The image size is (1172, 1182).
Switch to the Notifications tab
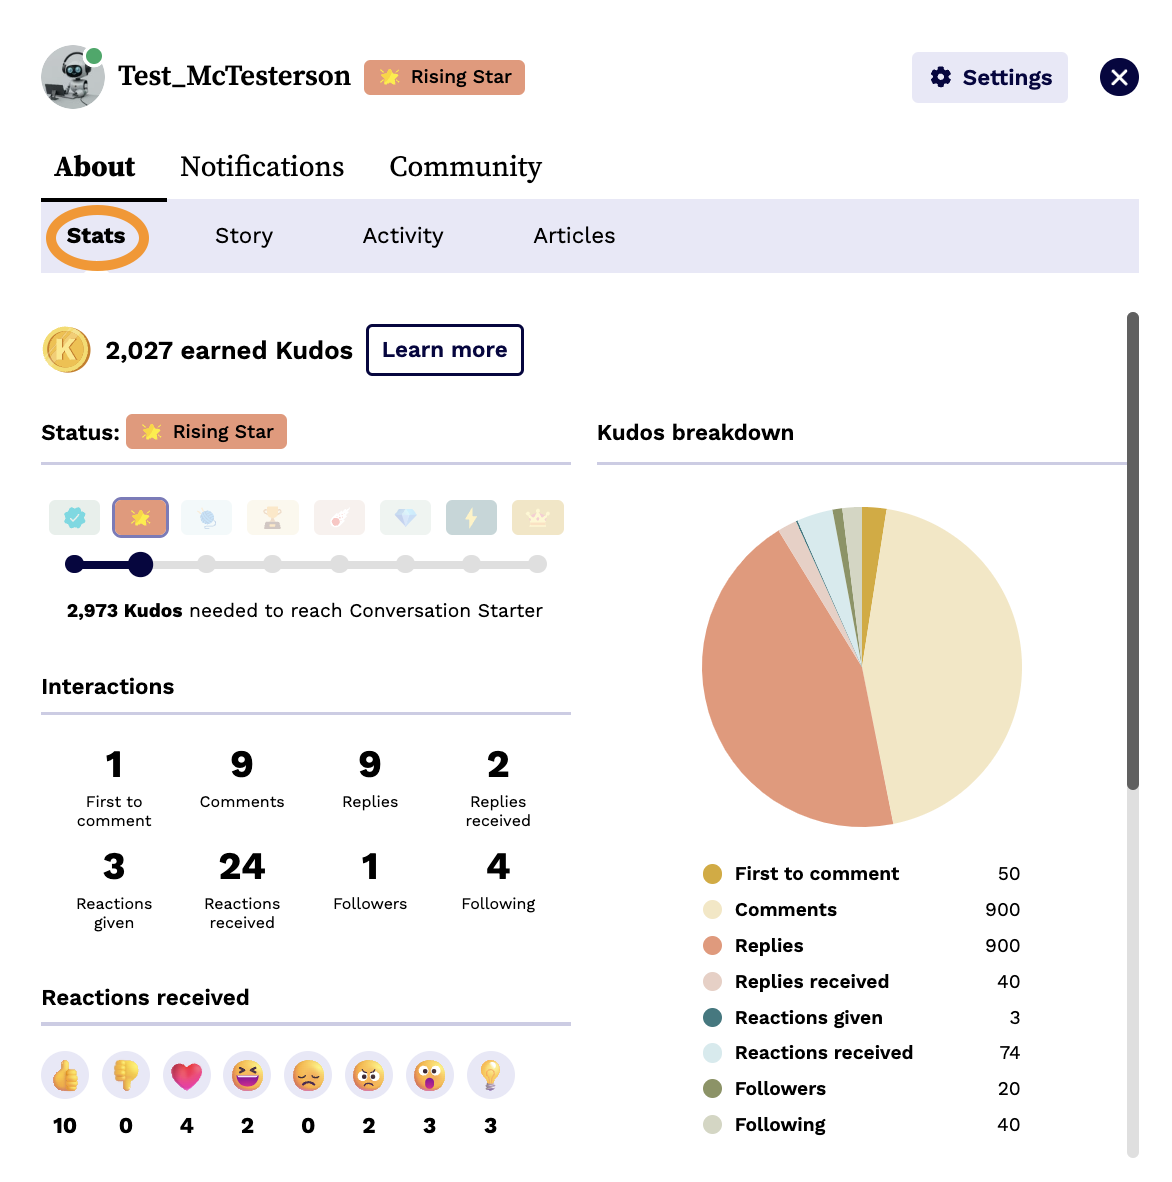(x=261, y=167)
